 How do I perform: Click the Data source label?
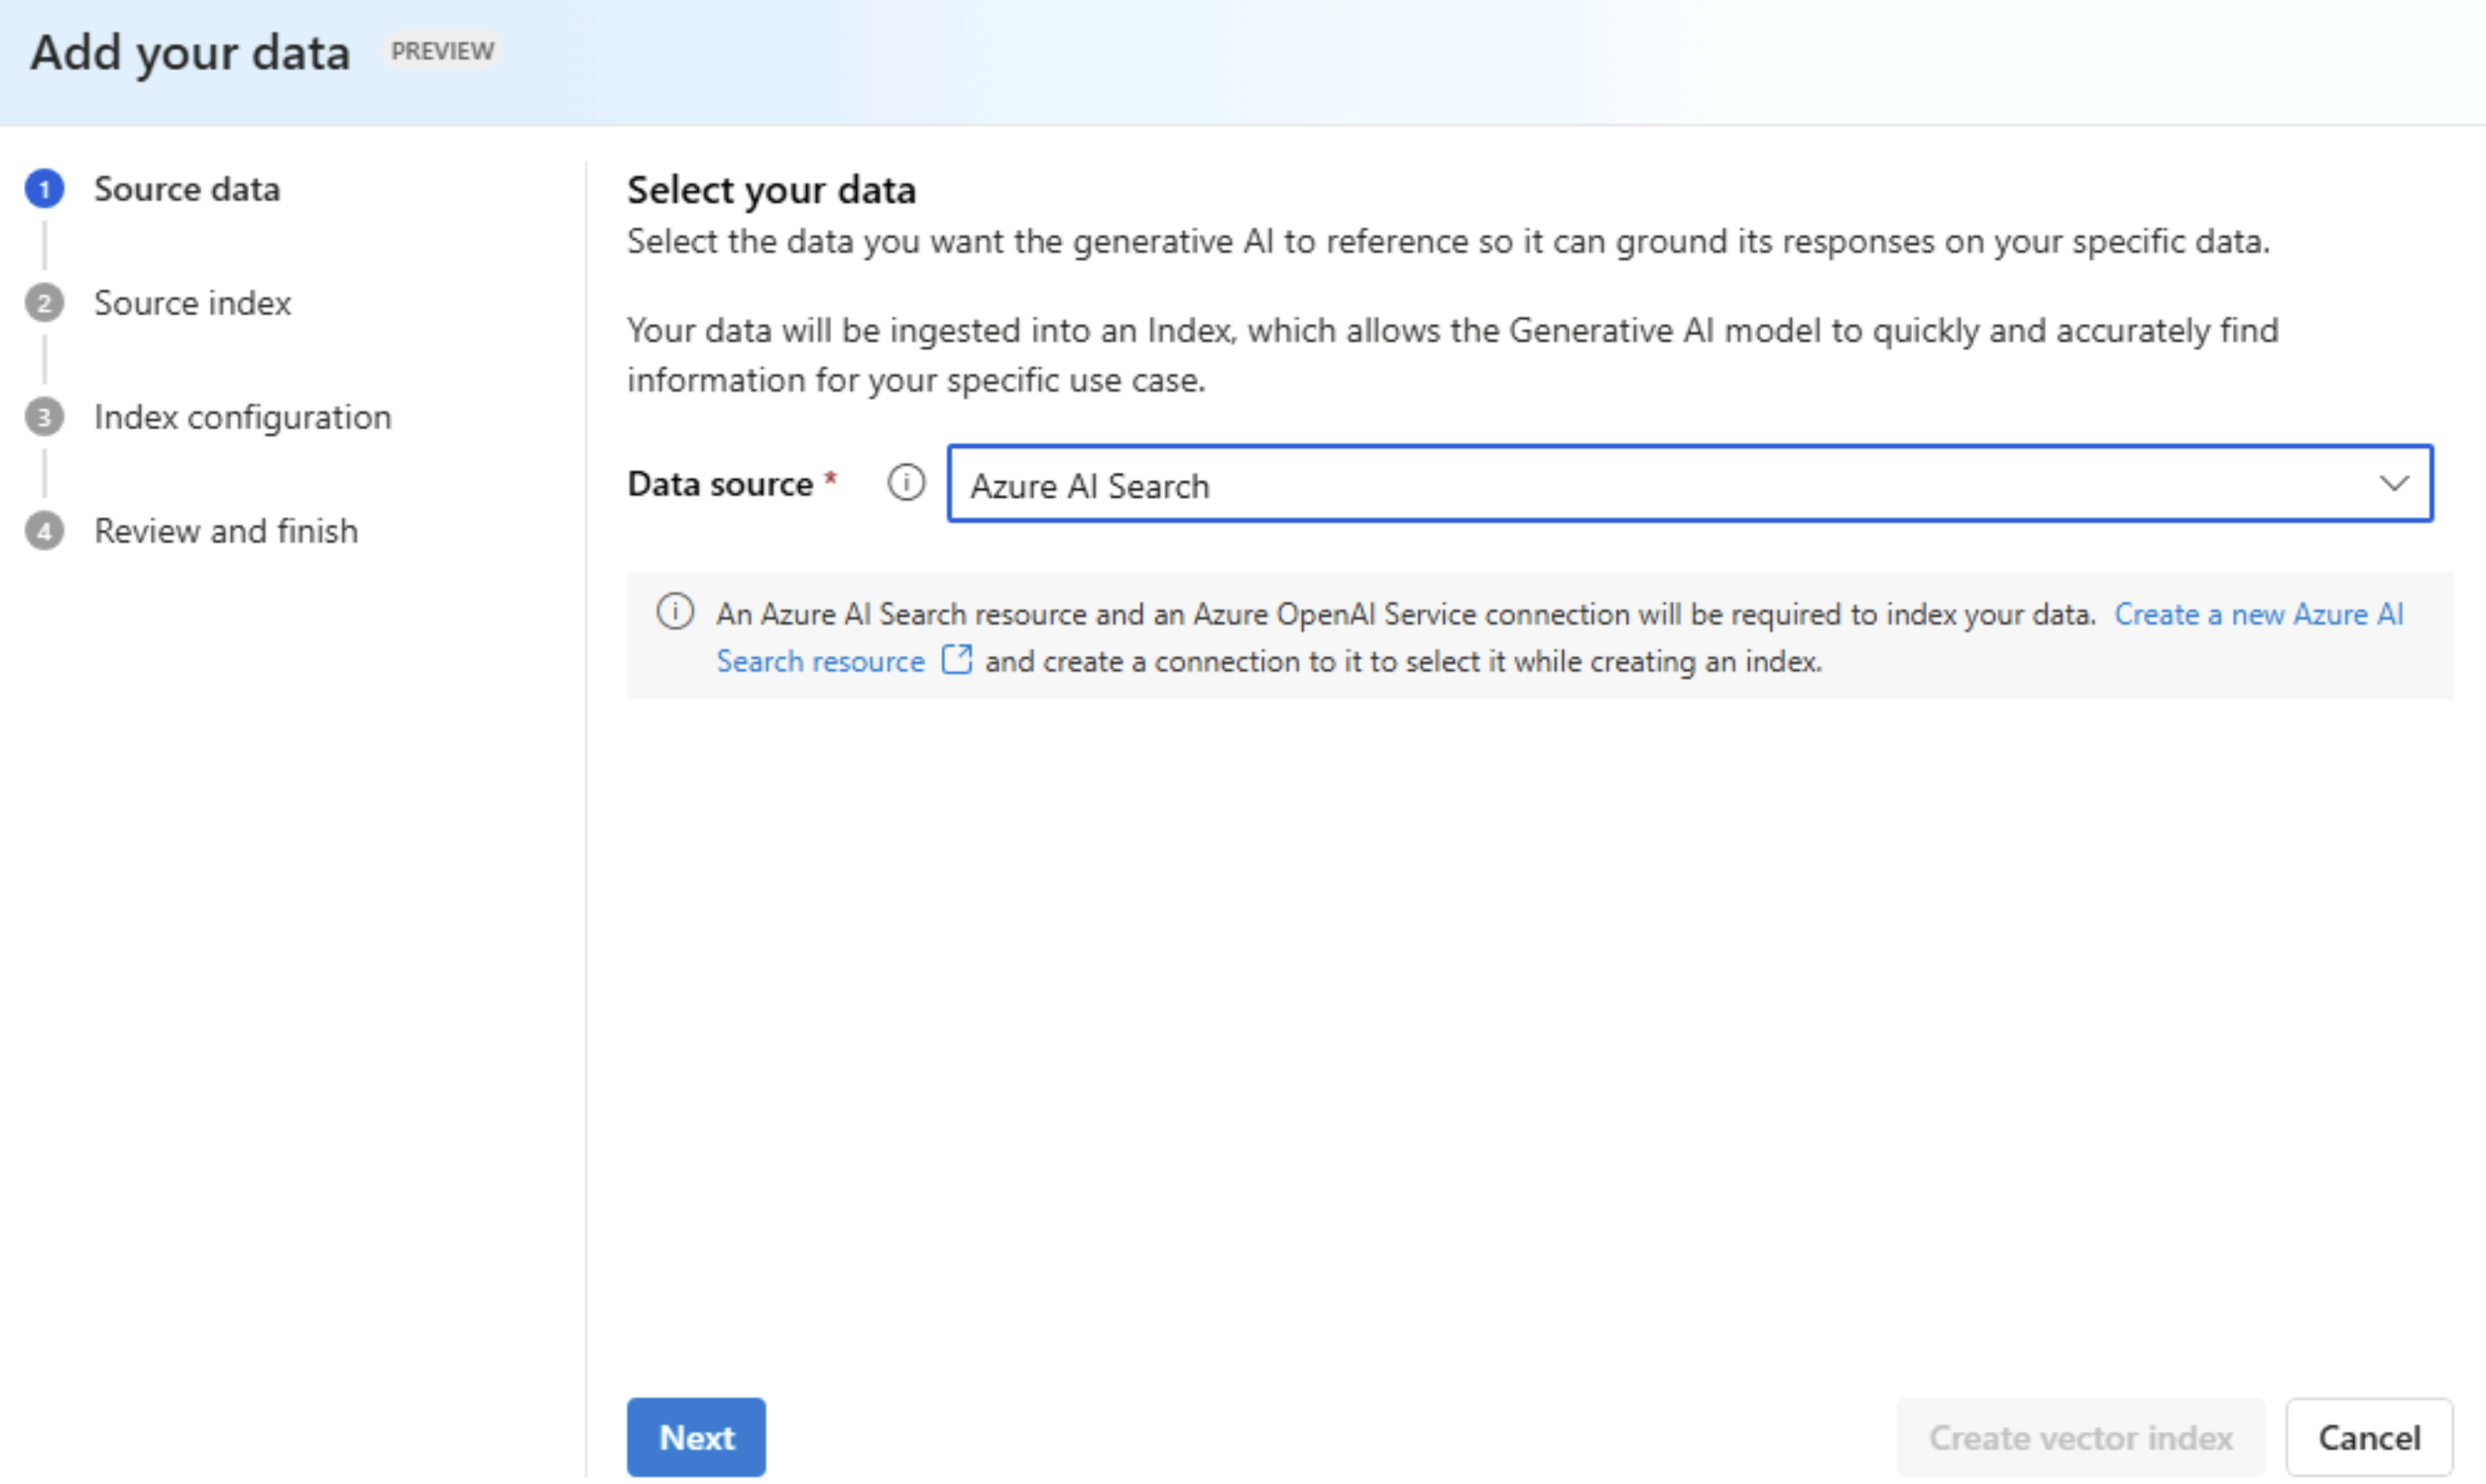pyautogui.click(x=720, y=484)
